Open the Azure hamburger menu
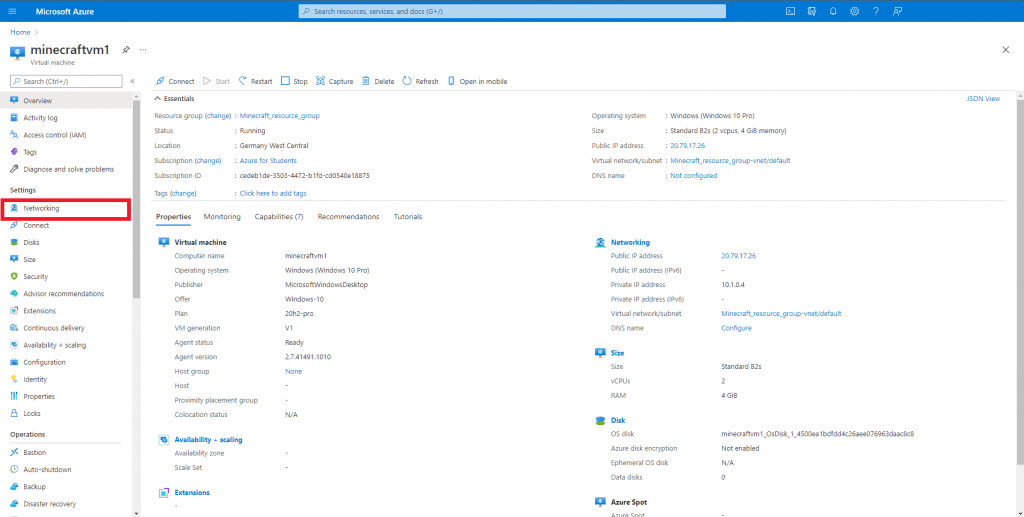This screenshot has width=1024, height=517. coord(14,11)
